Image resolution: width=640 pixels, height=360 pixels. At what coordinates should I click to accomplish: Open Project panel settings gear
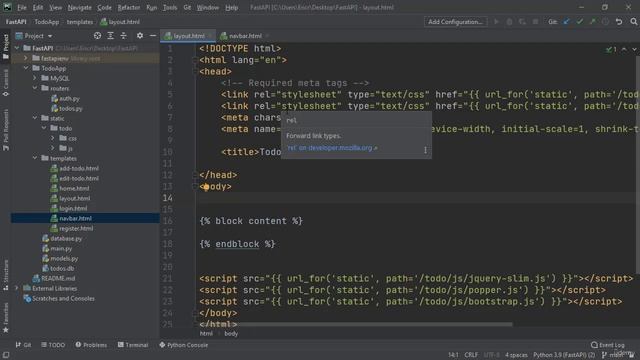click(140, 36)
